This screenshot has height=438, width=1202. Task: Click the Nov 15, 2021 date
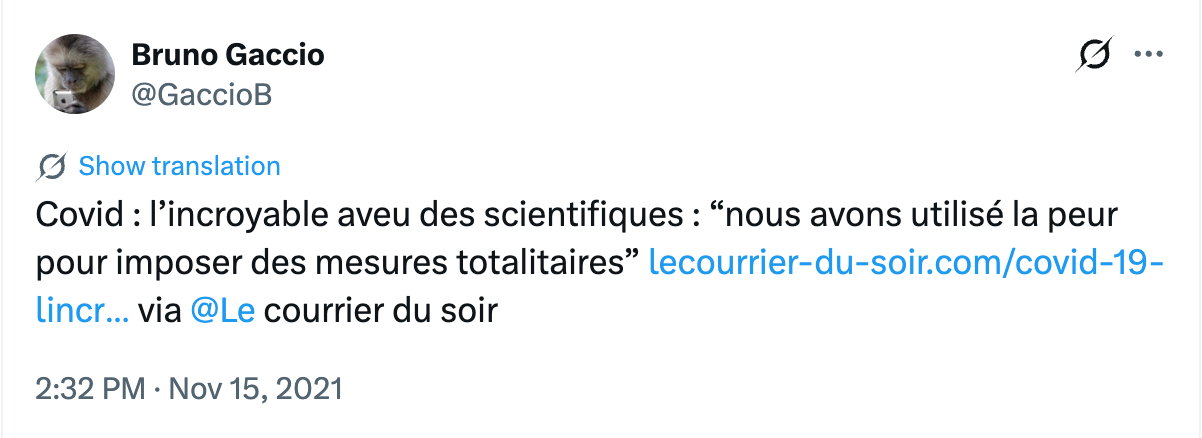tap(257, 387)
